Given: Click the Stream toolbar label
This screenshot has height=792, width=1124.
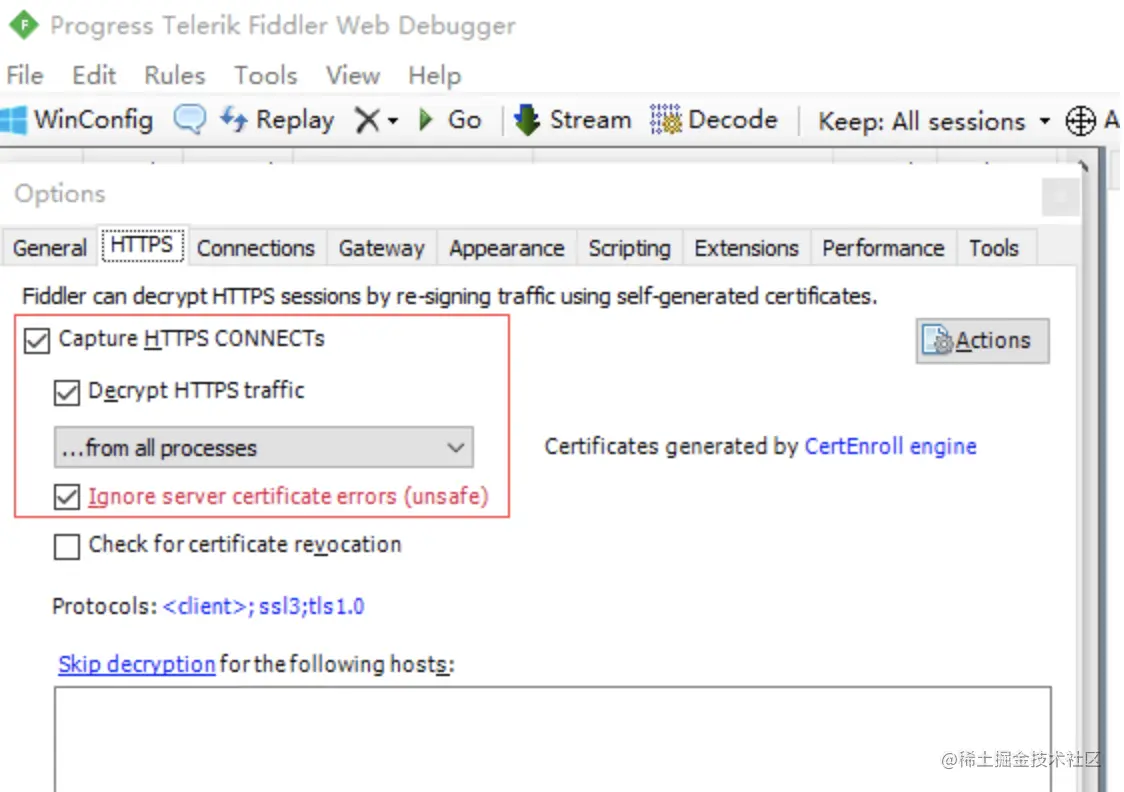Looking at the screenshot, I should pyautogui.click(x=591, y=120).
